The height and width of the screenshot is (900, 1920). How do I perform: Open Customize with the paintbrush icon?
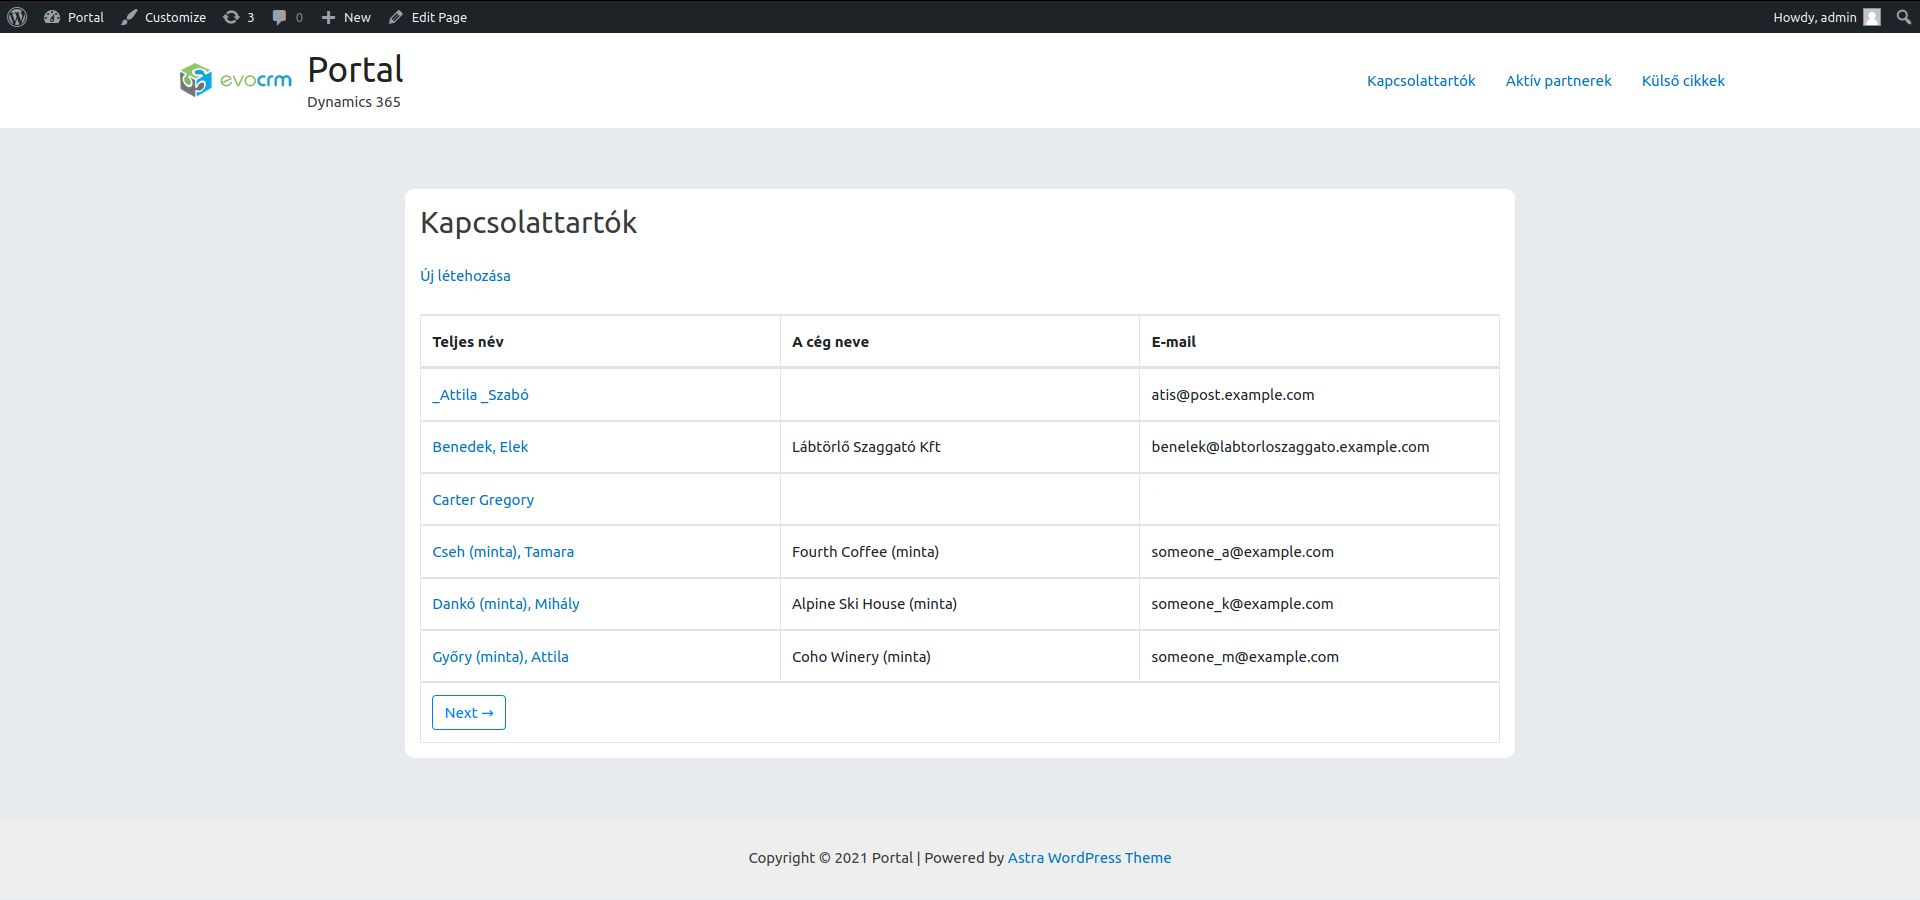tap(164, 17)
